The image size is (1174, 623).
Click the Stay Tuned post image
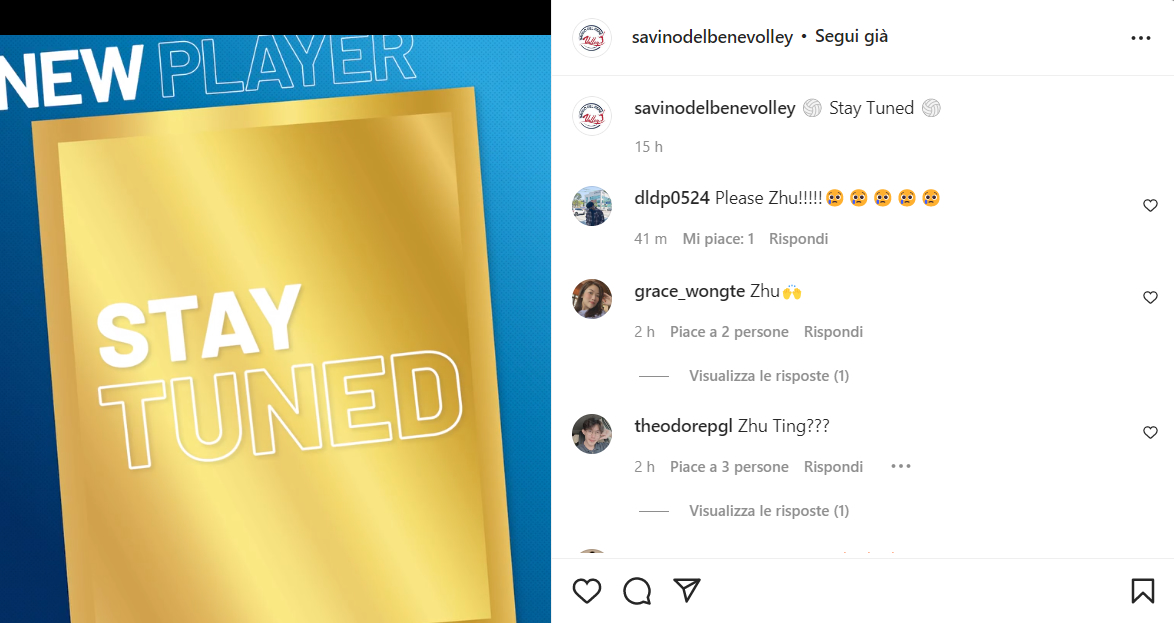click(x=276, y=329)
